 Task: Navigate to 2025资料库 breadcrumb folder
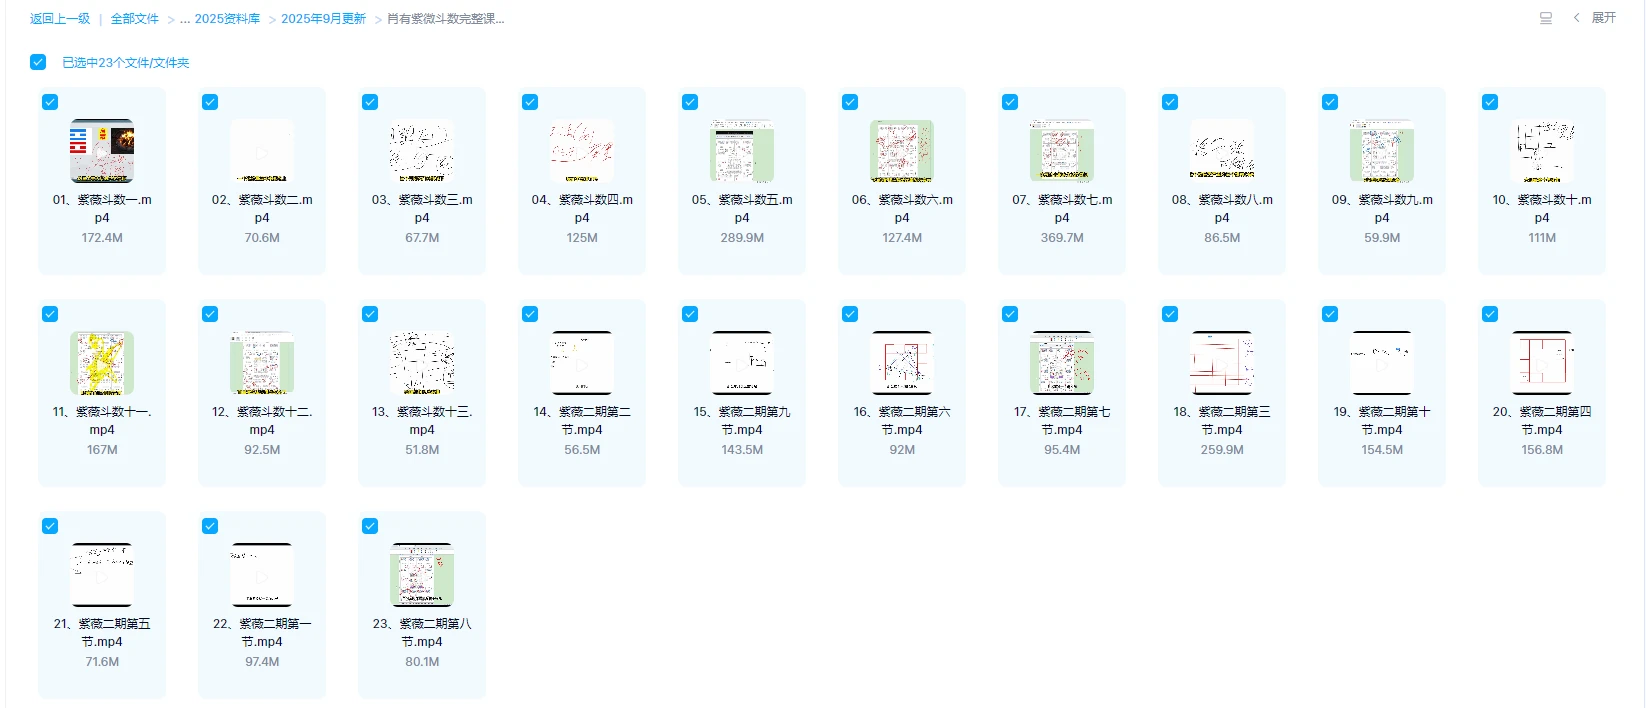point(227,19)
